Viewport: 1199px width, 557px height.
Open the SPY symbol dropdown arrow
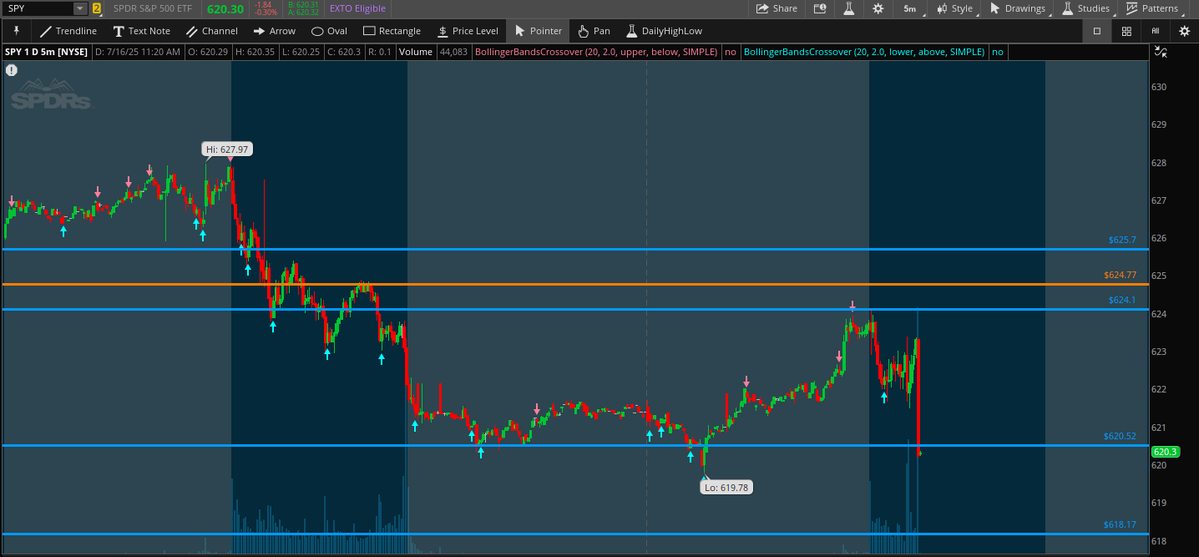tap(80, 8)
